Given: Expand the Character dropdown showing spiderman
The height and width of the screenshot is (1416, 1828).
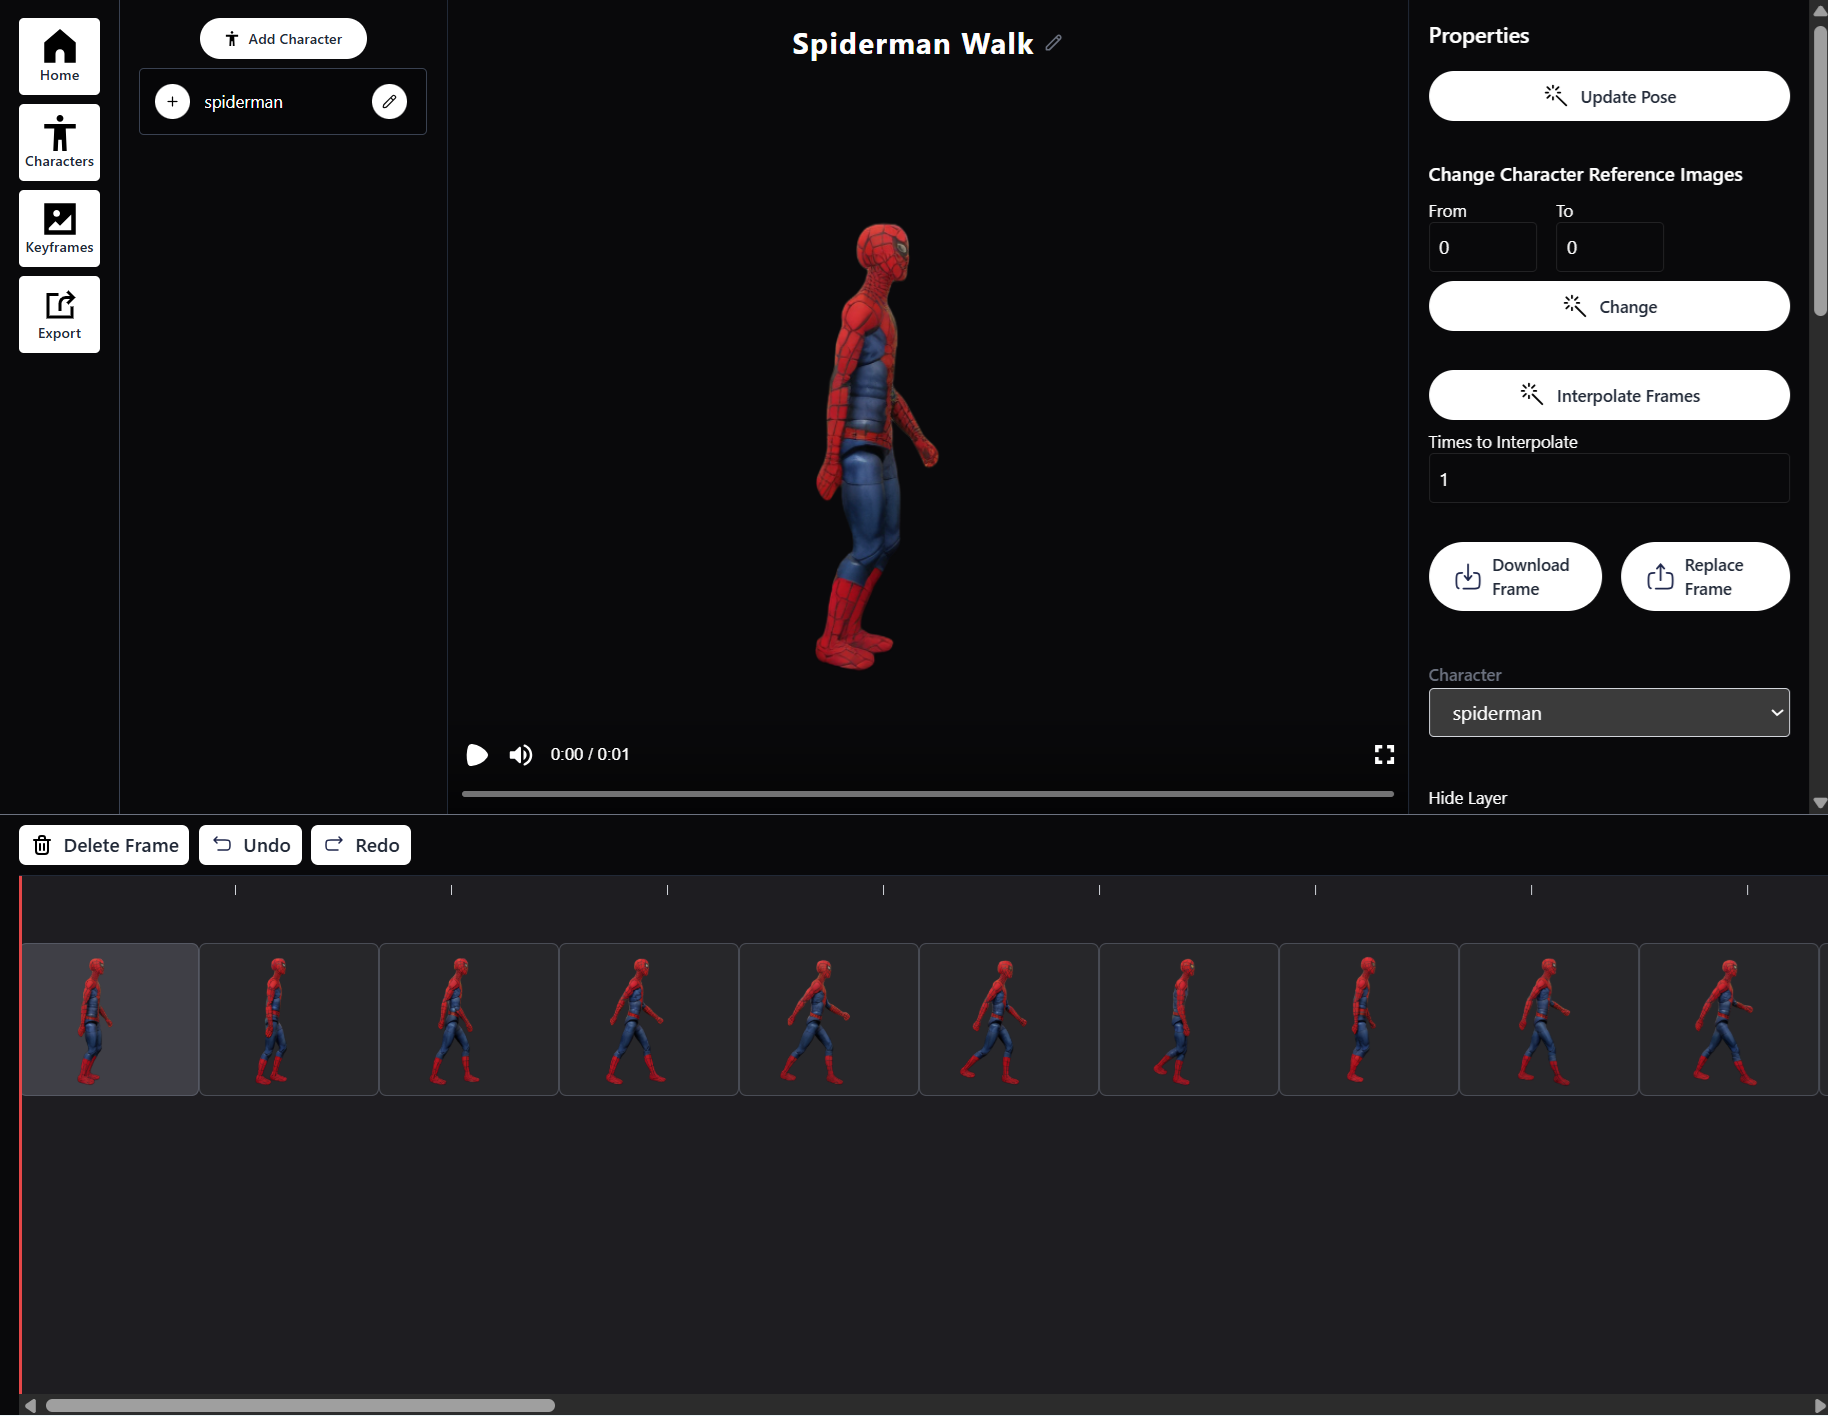Looking at the screenshot, I should click(1608, 713).
